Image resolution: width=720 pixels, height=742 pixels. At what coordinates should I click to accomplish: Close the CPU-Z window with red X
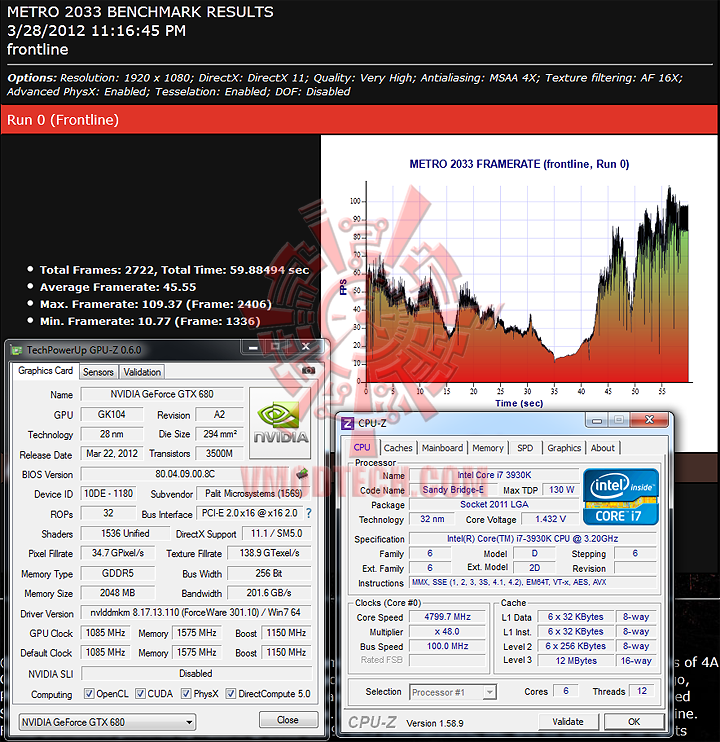650,420
